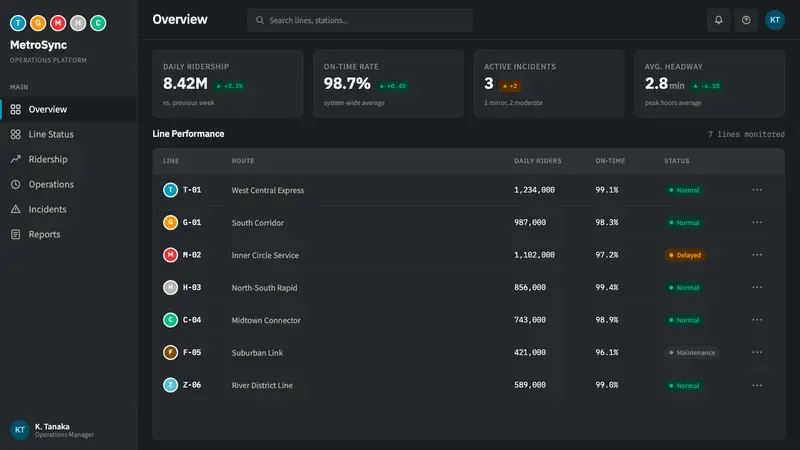Open more options for North-South Rapid
The width and height of the screenshot is (800, 450).
757,287
